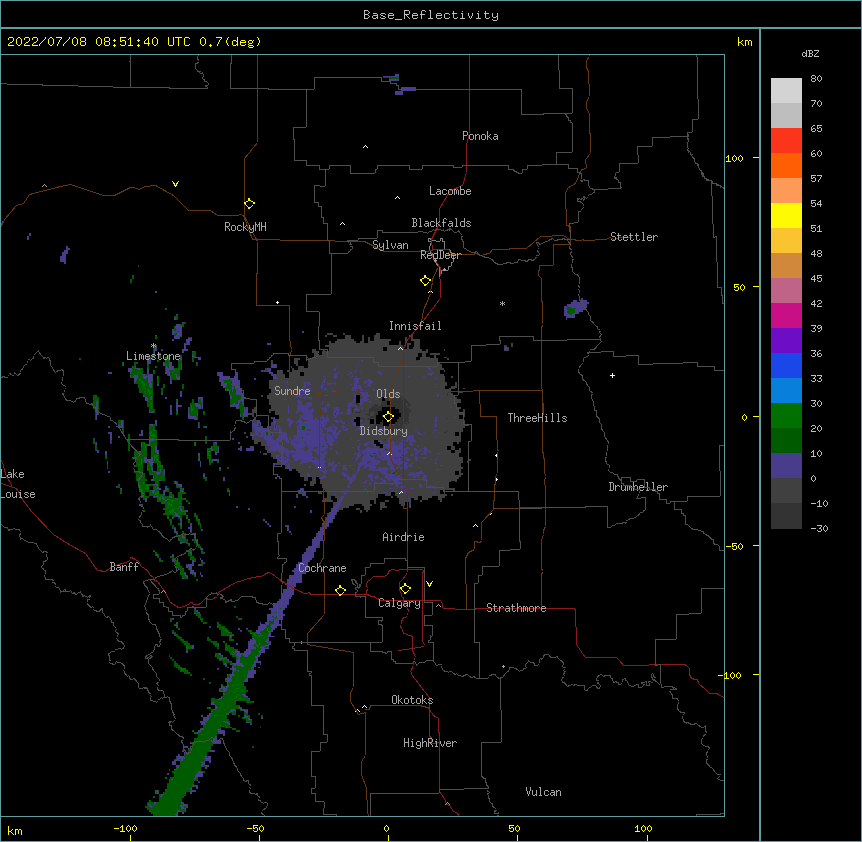Click the ThreeHills label
862x842 pixels.
point(537,418)
